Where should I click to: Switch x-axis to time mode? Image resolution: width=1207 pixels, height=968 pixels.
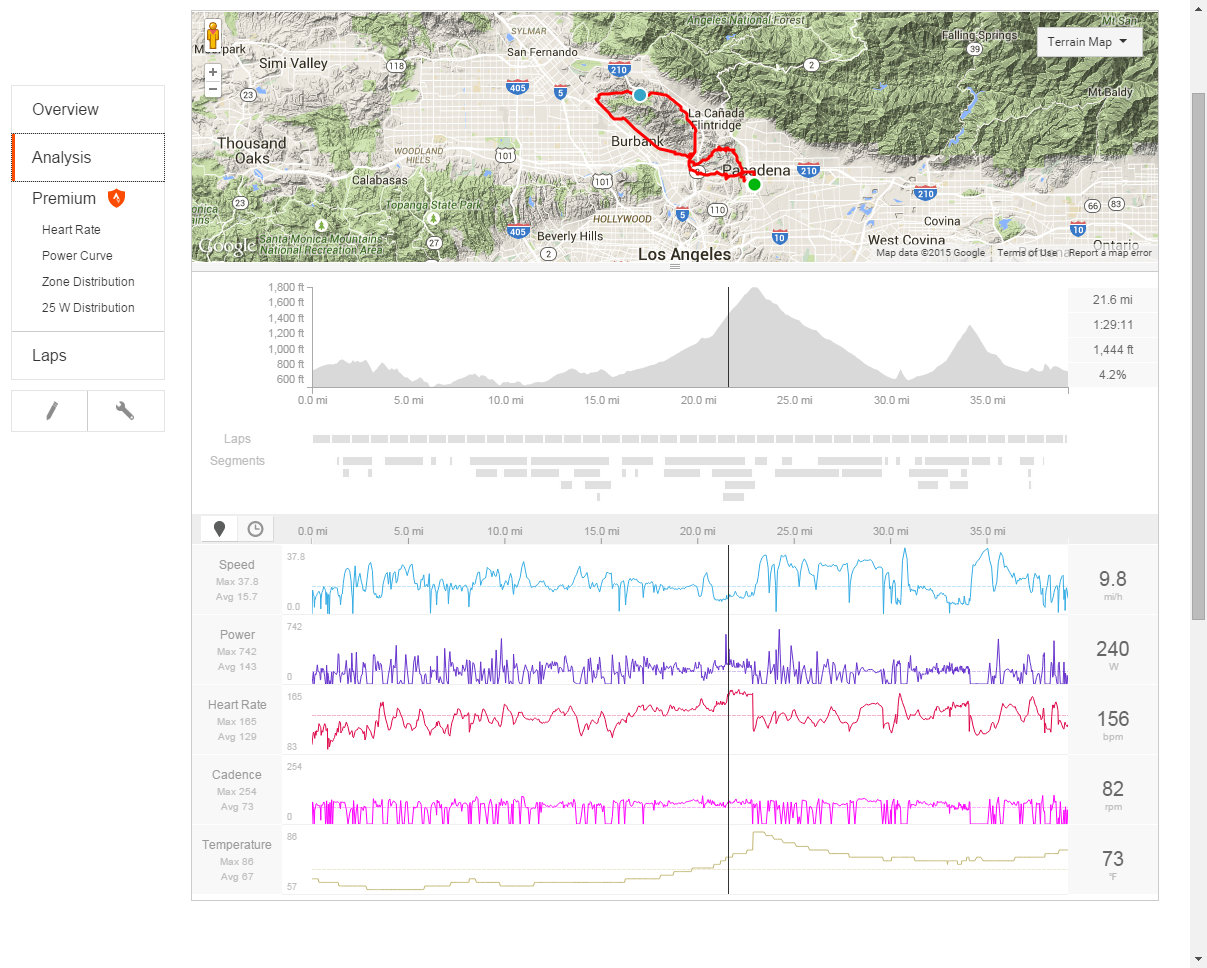(x=255, y=529)
